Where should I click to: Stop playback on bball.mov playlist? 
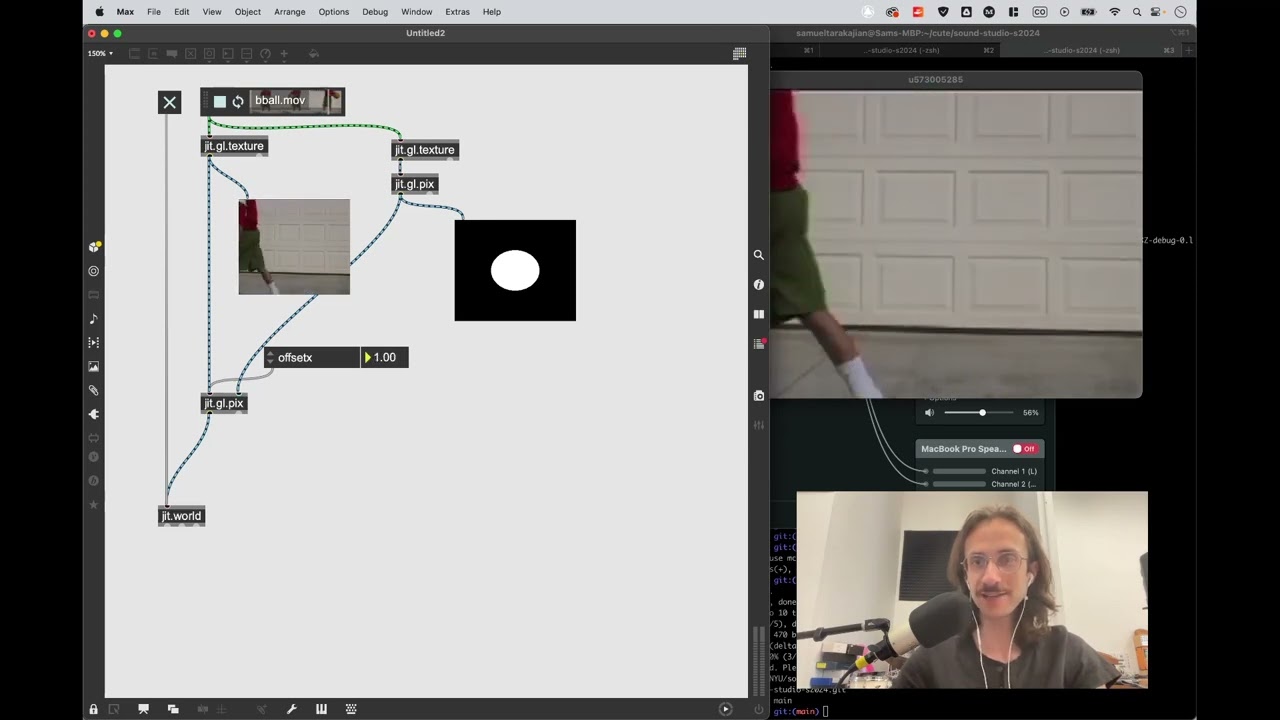[x=220, y=101]
